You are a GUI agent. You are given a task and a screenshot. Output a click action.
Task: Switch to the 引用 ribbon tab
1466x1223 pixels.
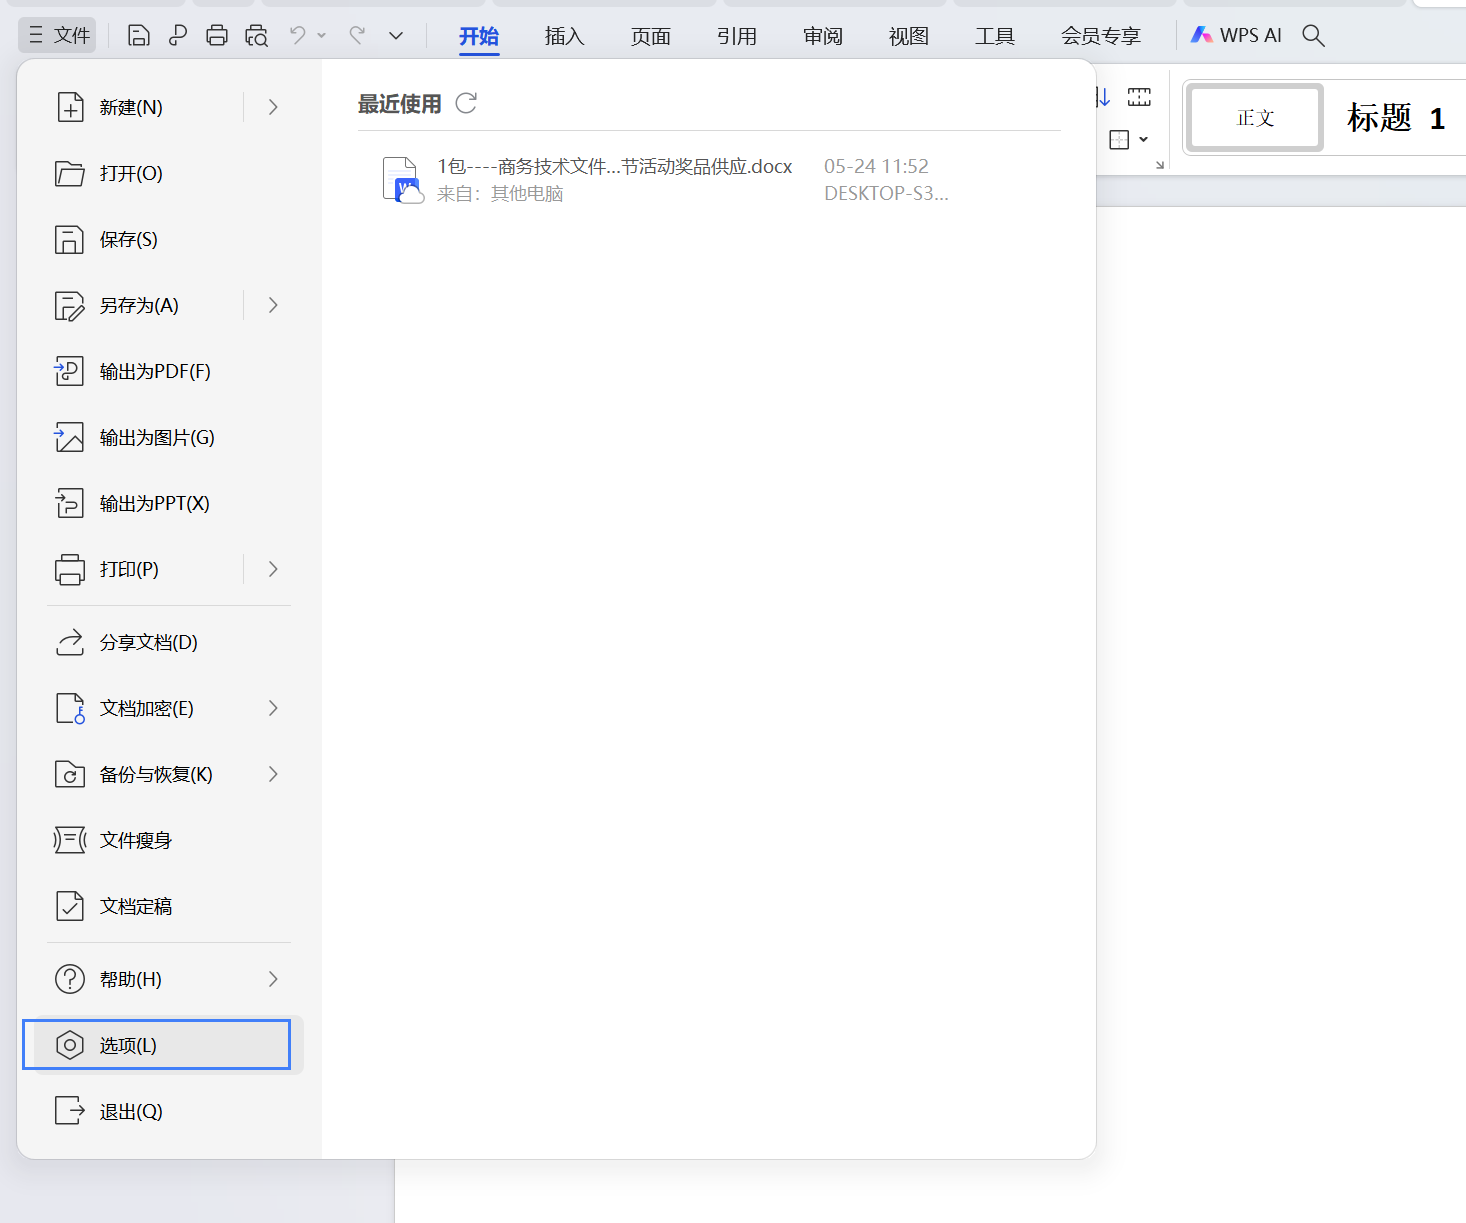[x=737, y=36]
